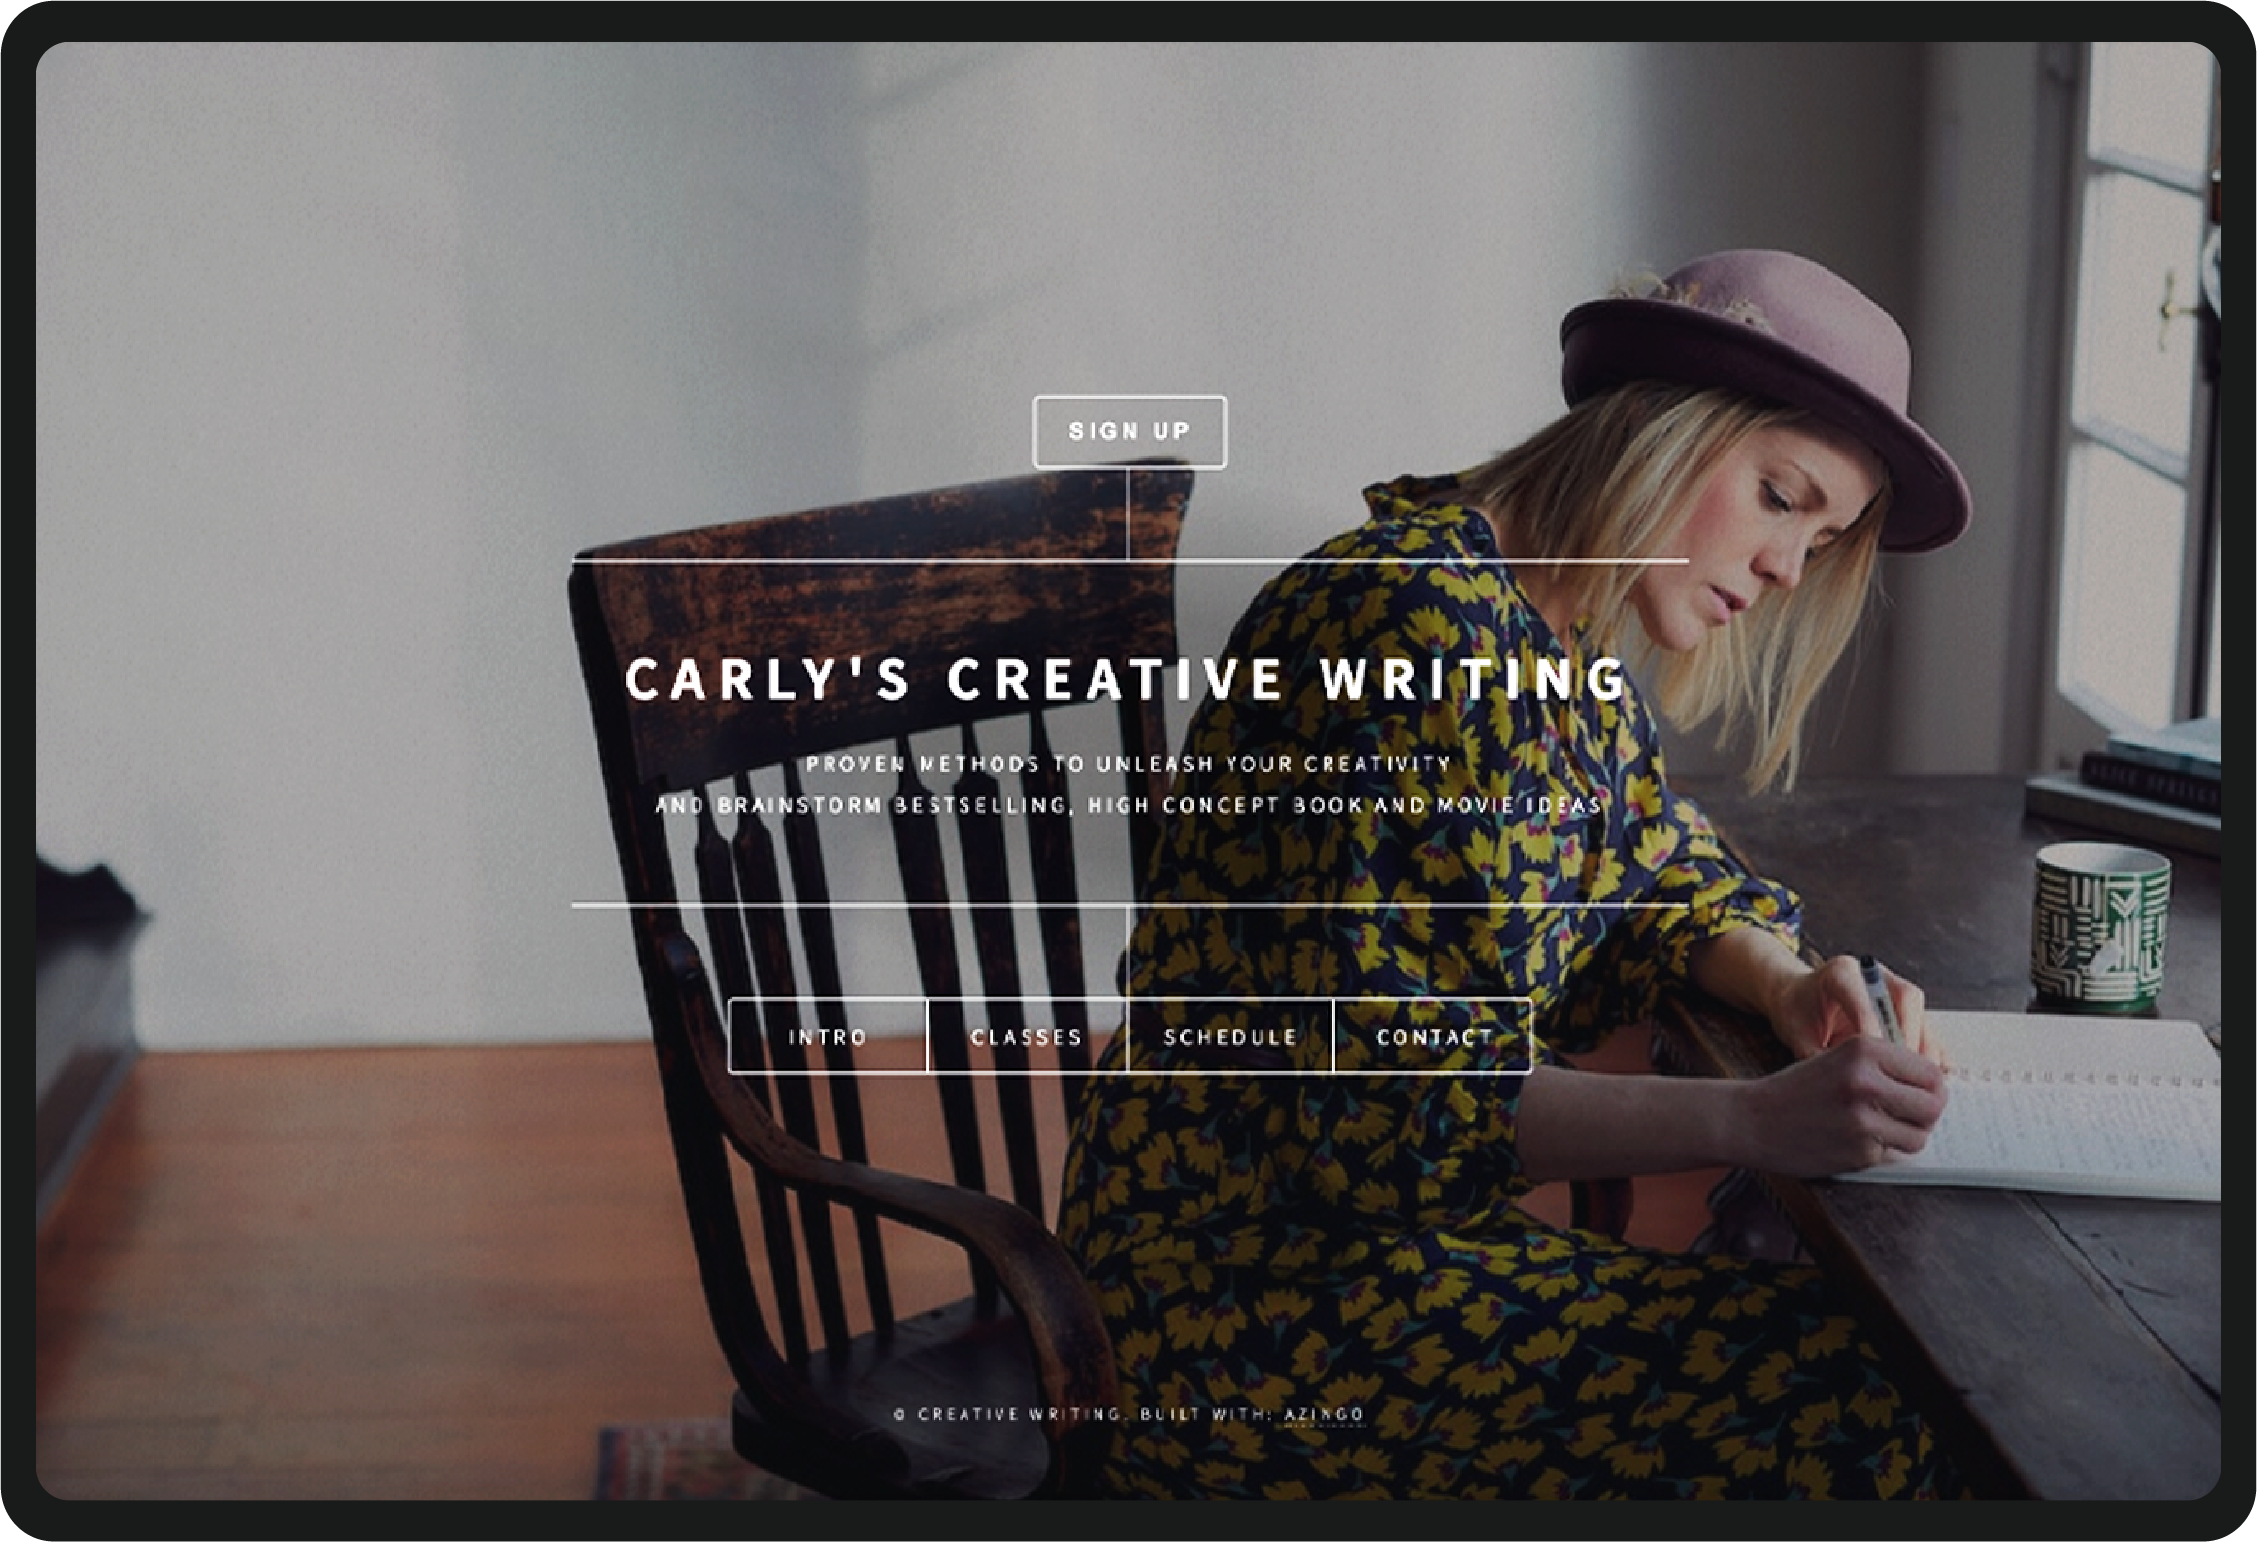Open the INTRO section

(828, 1036)
